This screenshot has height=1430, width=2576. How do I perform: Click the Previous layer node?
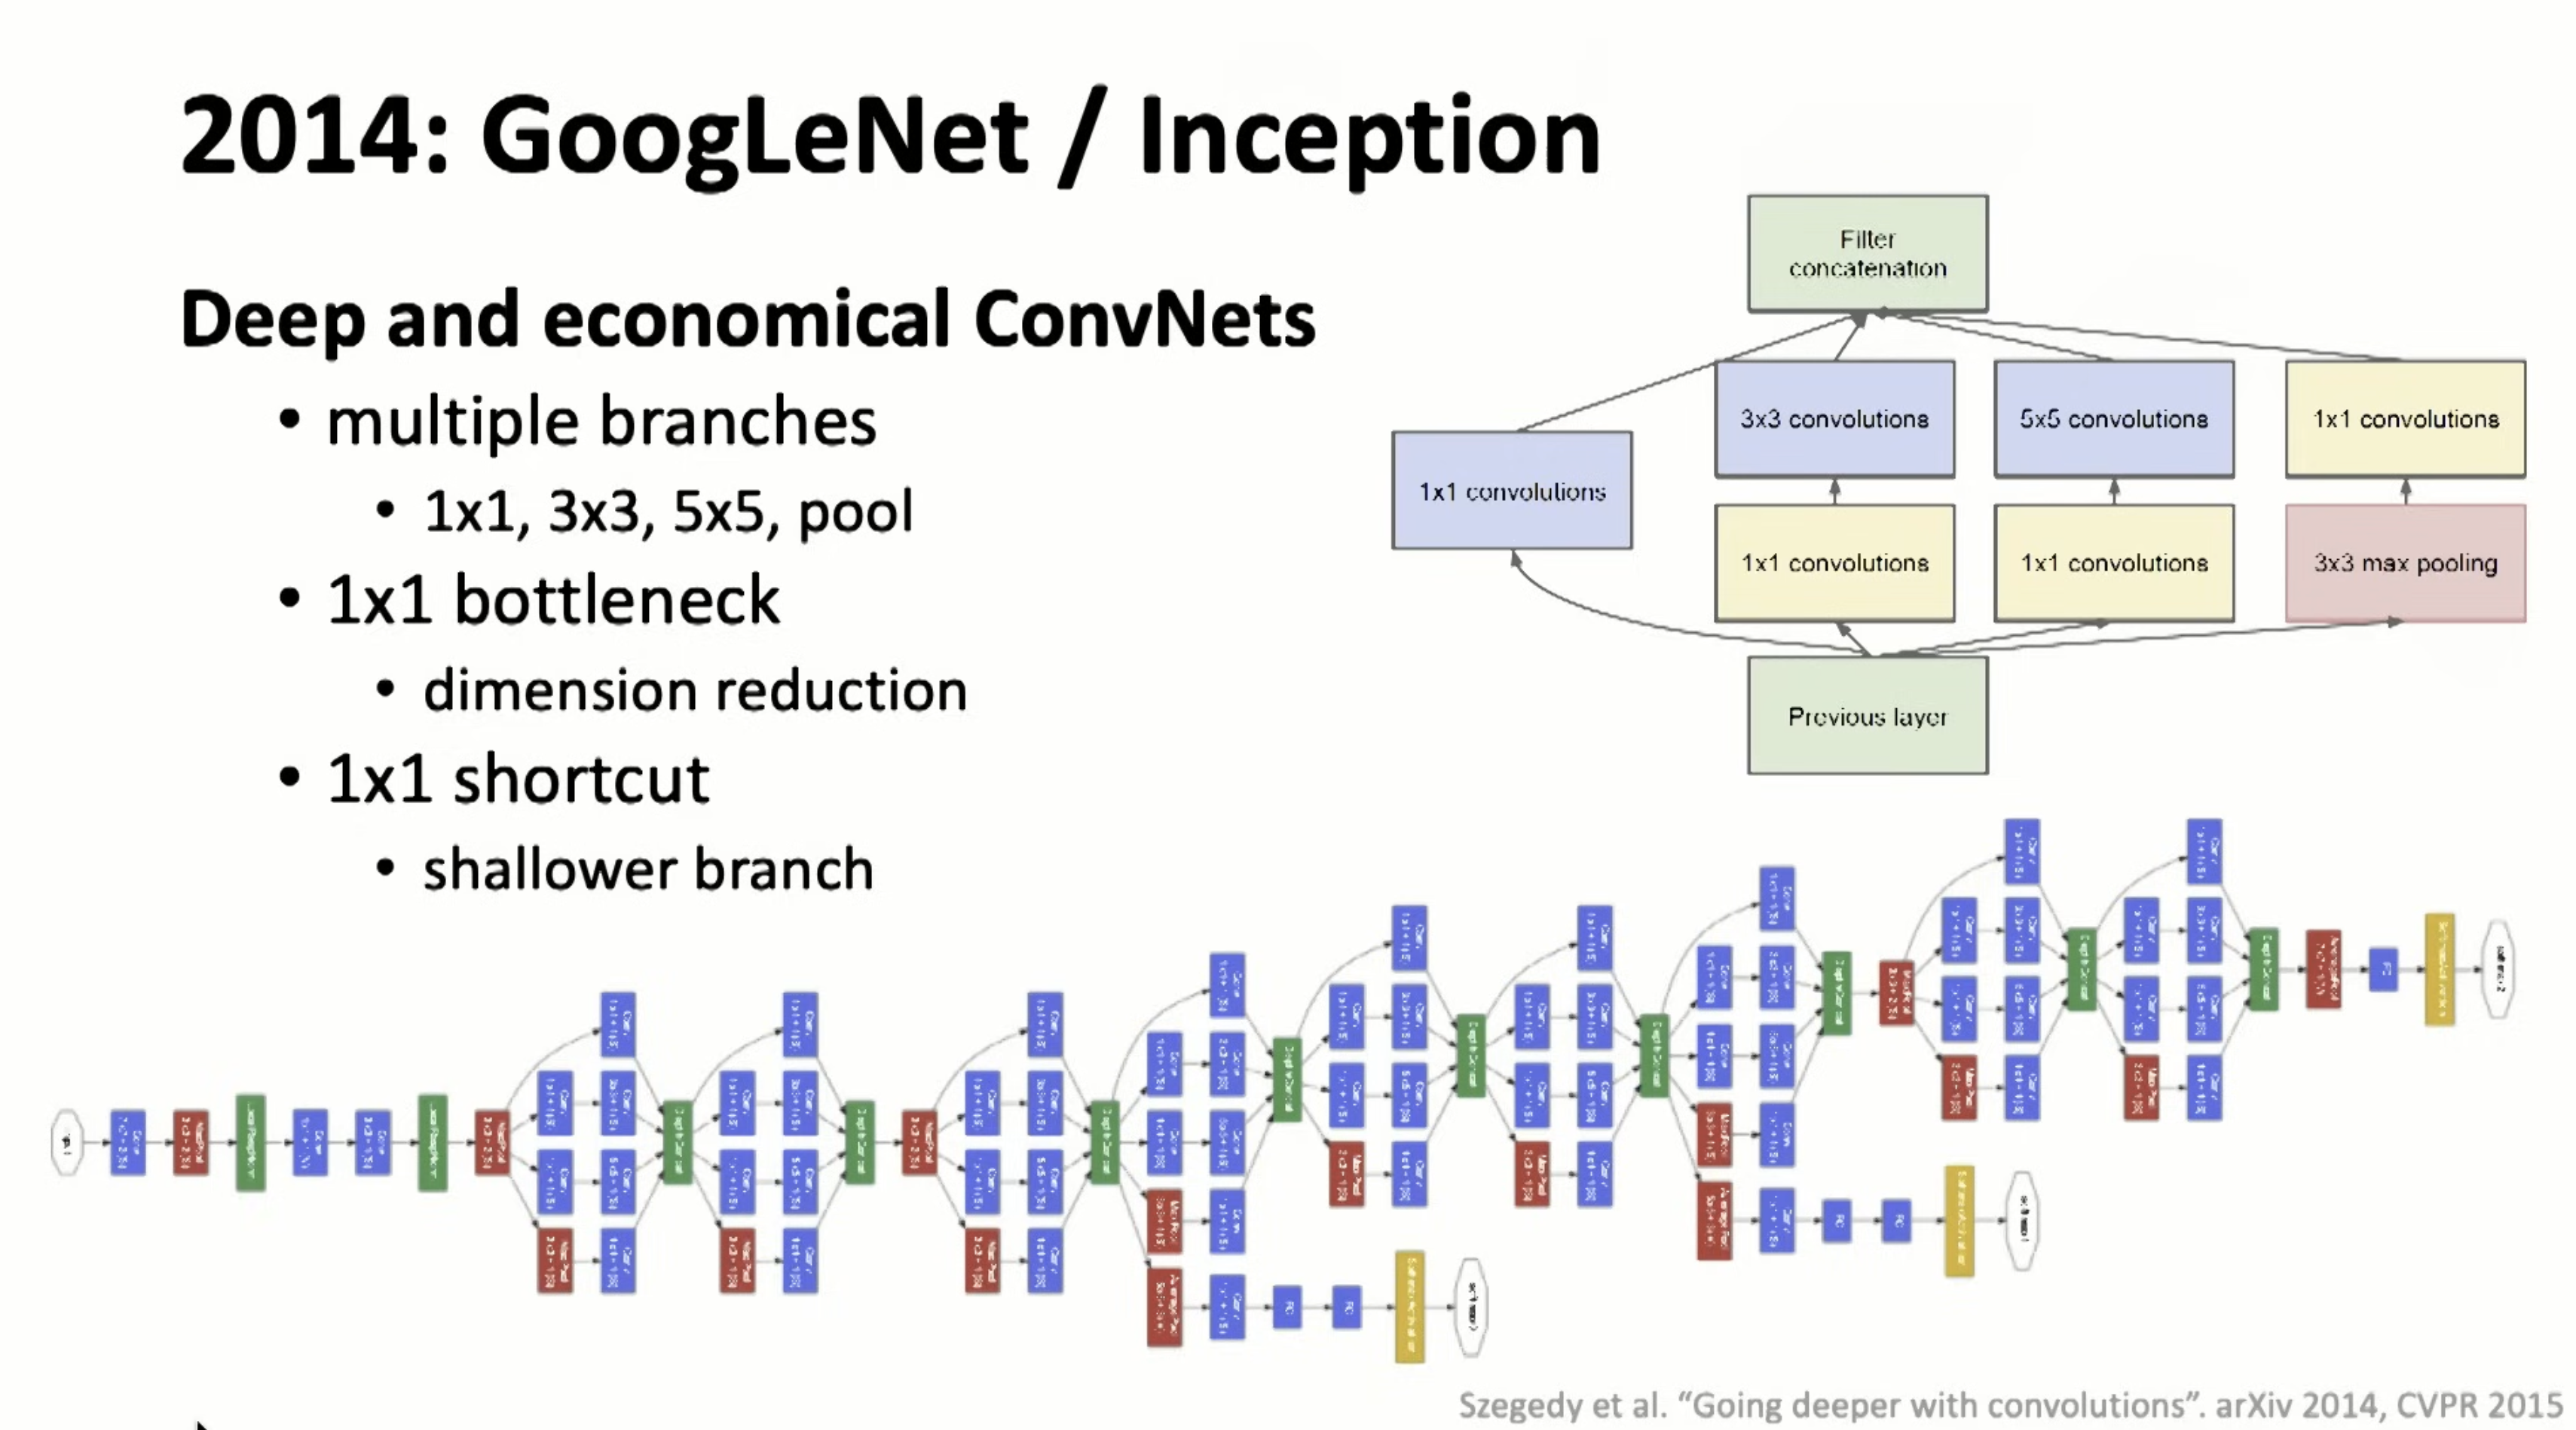(x=1866, y=717)
